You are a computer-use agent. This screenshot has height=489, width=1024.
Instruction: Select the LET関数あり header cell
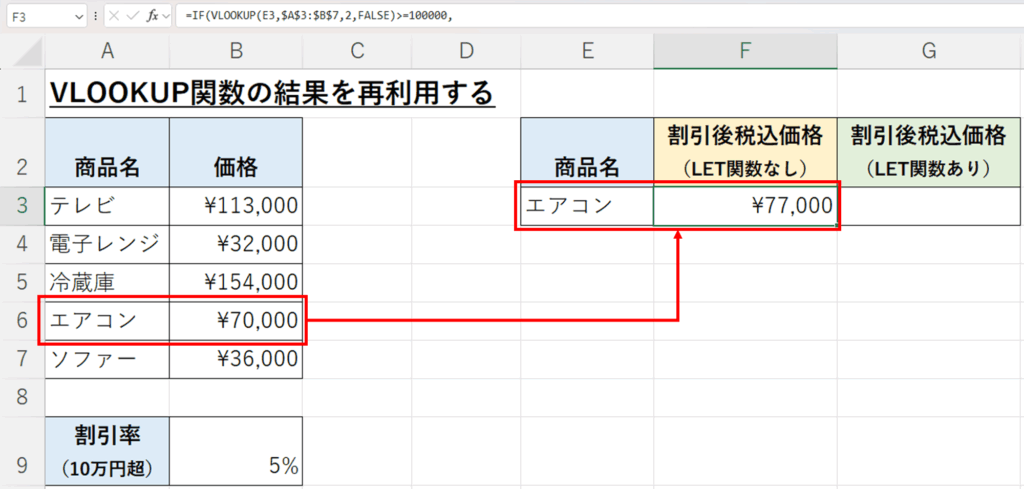tap(929, 151)
